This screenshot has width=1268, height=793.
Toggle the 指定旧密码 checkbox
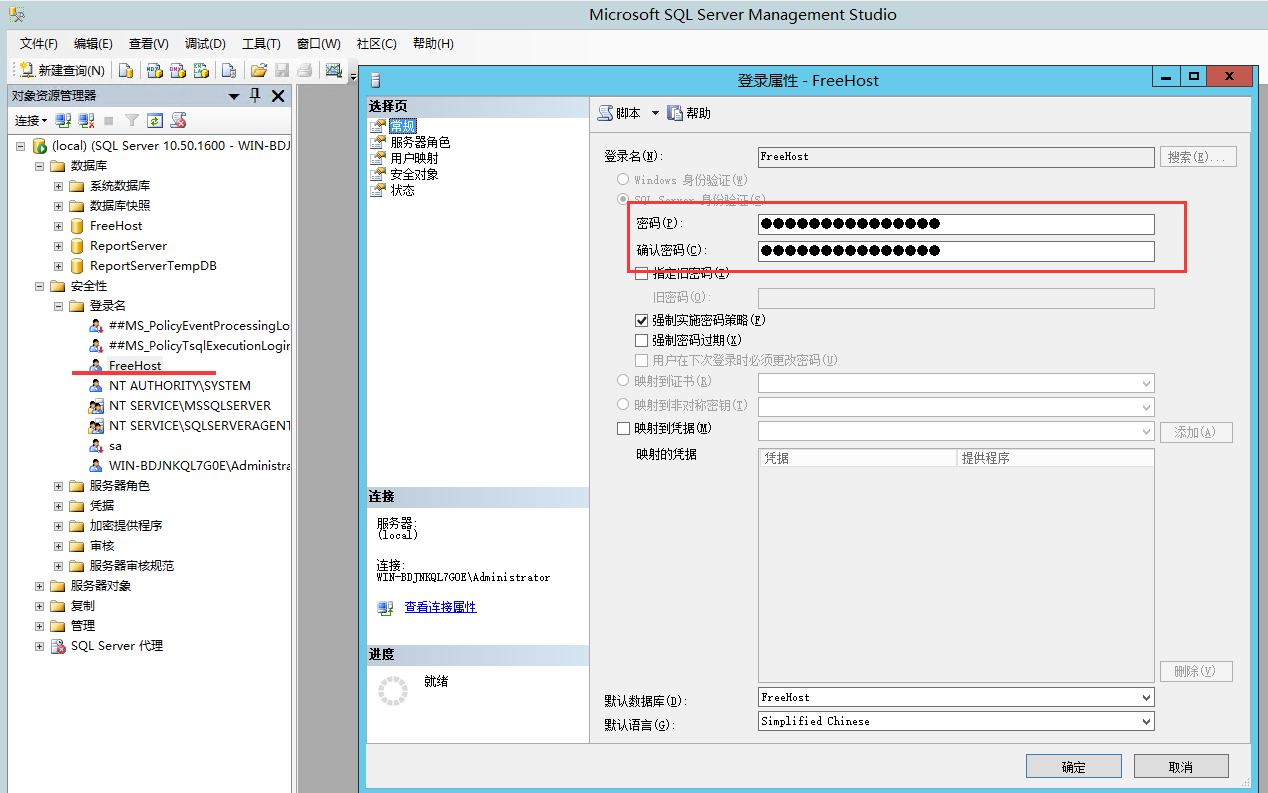tap(642, 273)
